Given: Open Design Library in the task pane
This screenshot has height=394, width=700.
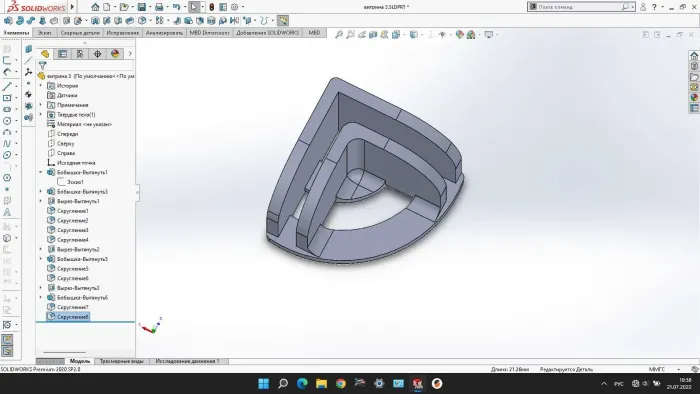Looking at the screenshot, I should (694, 66).
